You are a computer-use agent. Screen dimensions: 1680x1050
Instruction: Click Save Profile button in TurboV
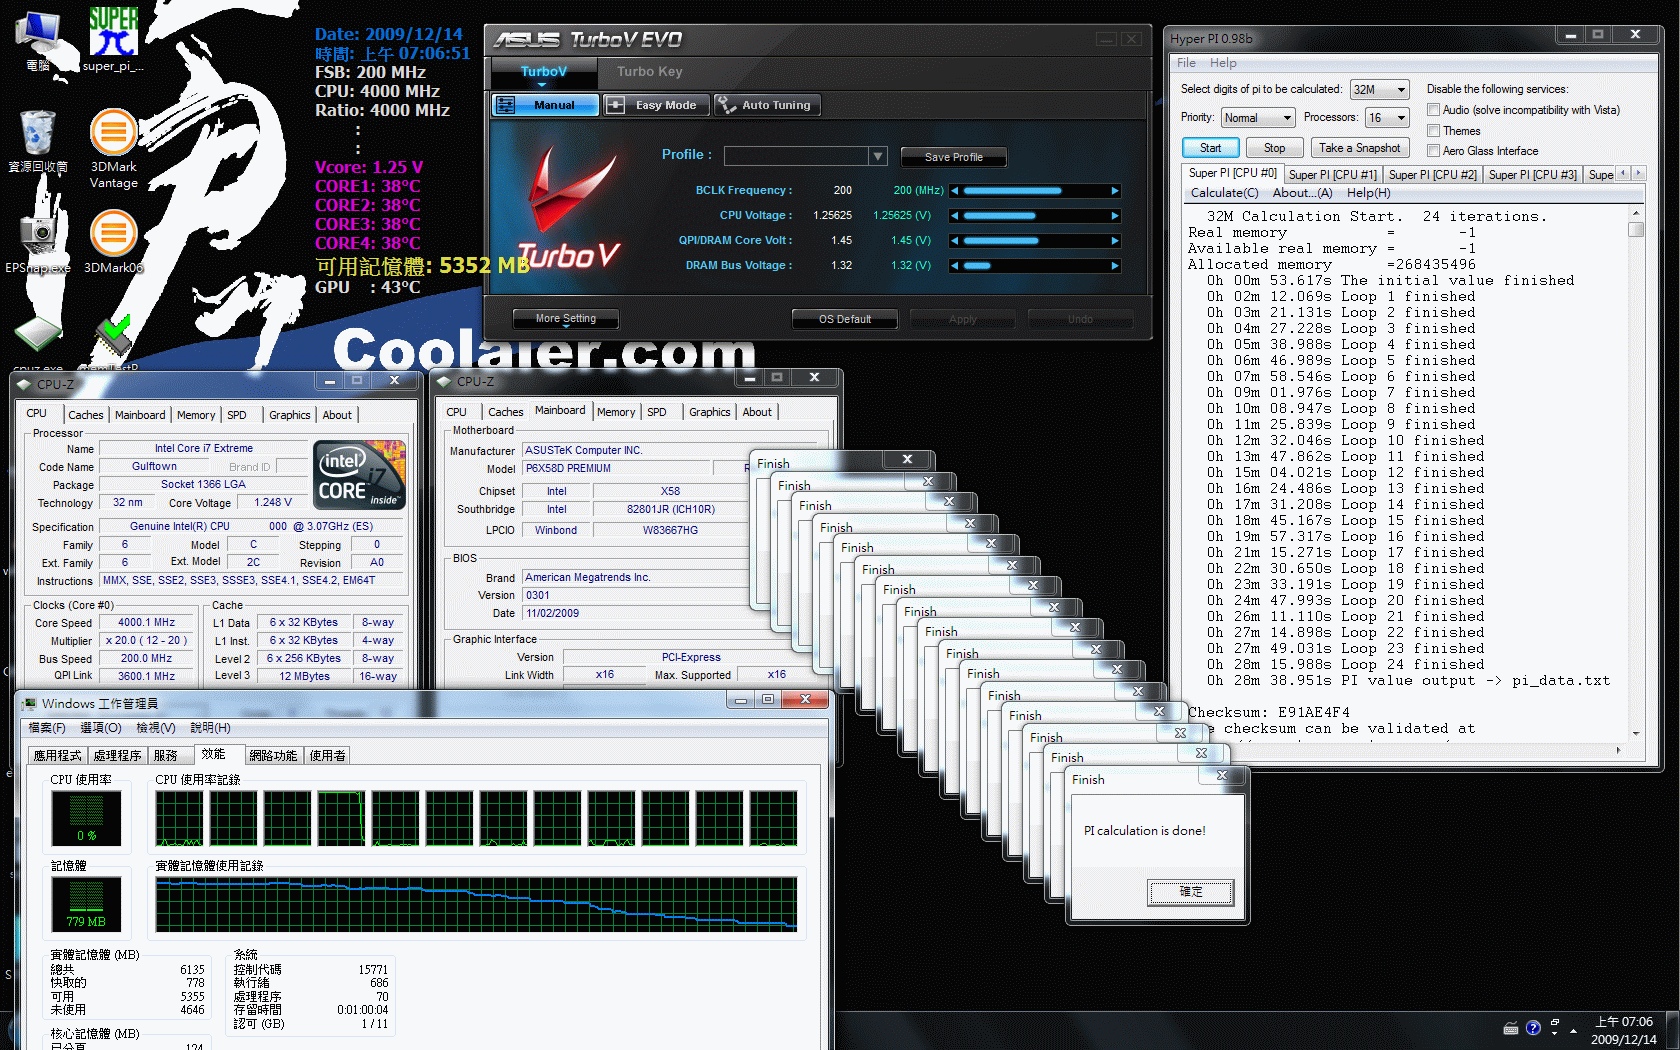pos(953,157)
